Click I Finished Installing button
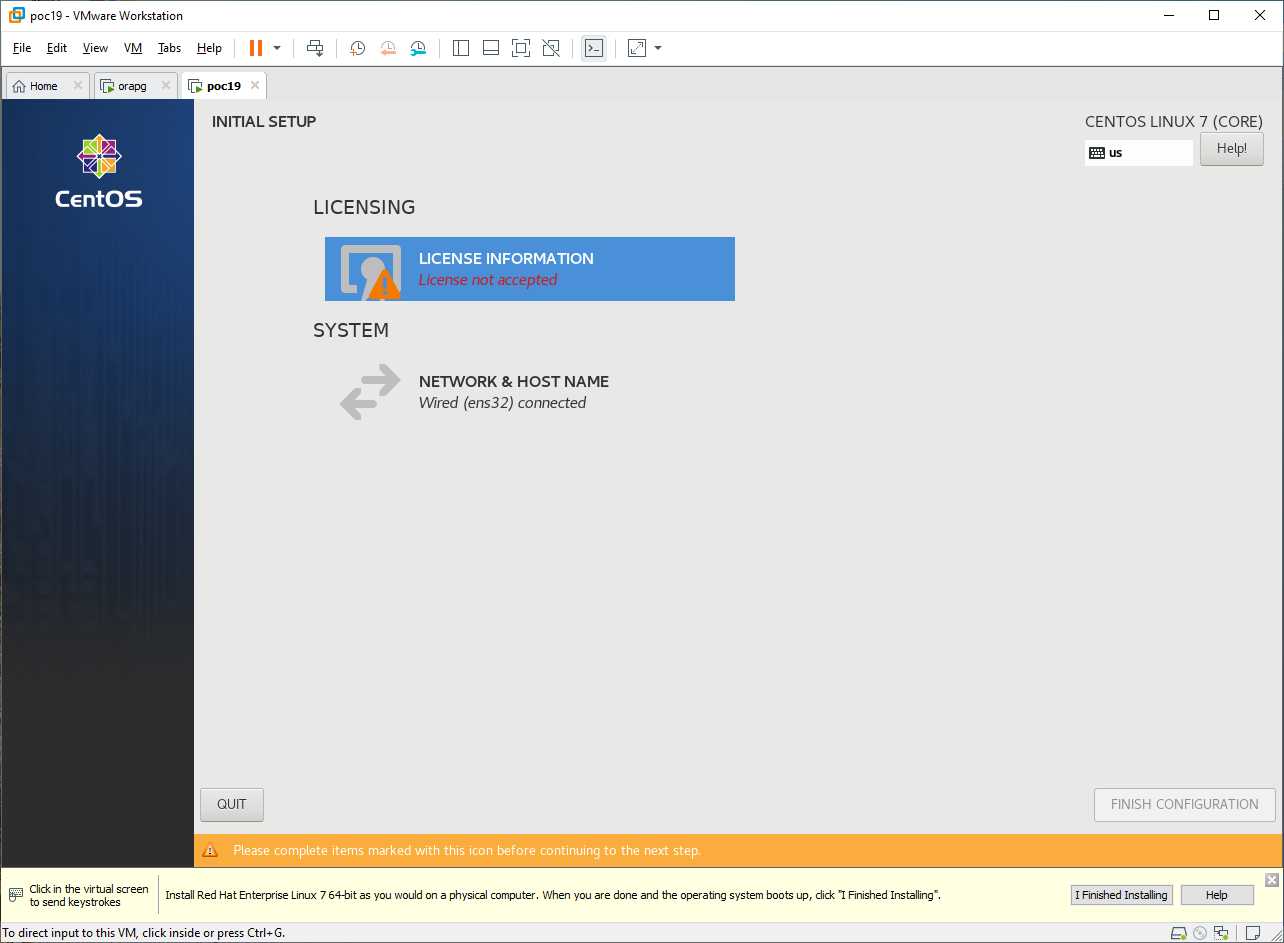This screenshot has width=1284, height=943. [1120, 895]
